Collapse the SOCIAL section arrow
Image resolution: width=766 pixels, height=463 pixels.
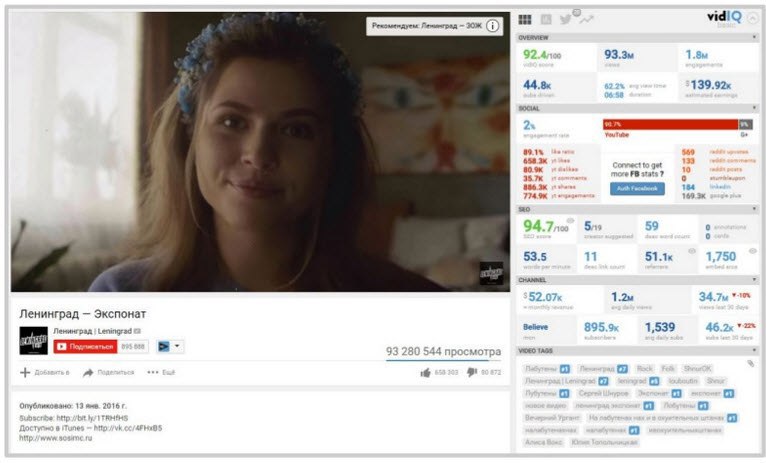(754, 108)
